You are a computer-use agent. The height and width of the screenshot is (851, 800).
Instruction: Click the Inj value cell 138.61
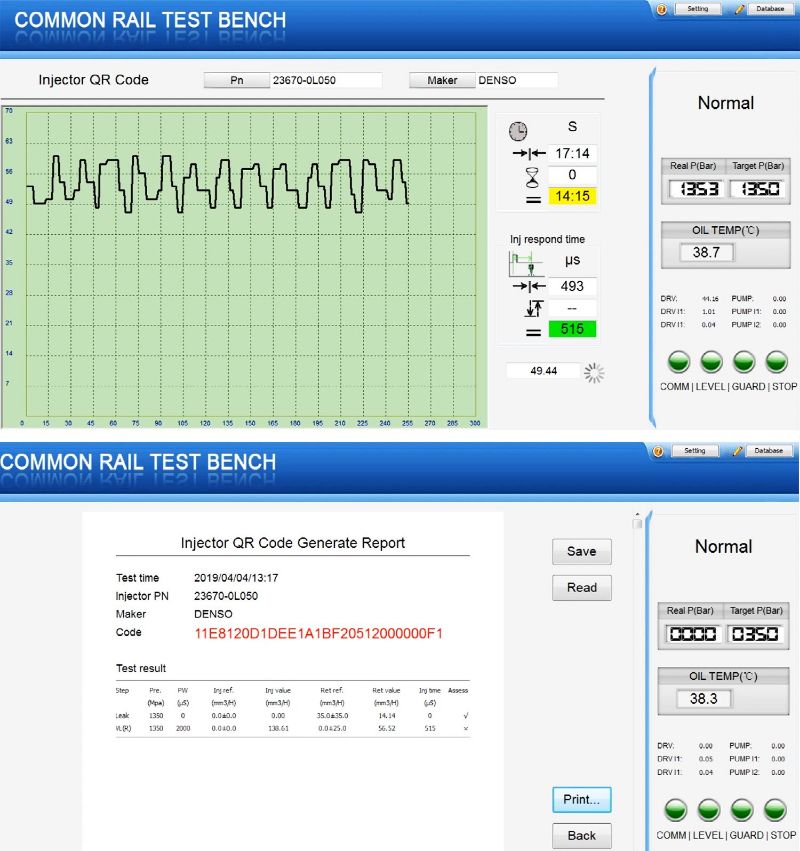278,728
